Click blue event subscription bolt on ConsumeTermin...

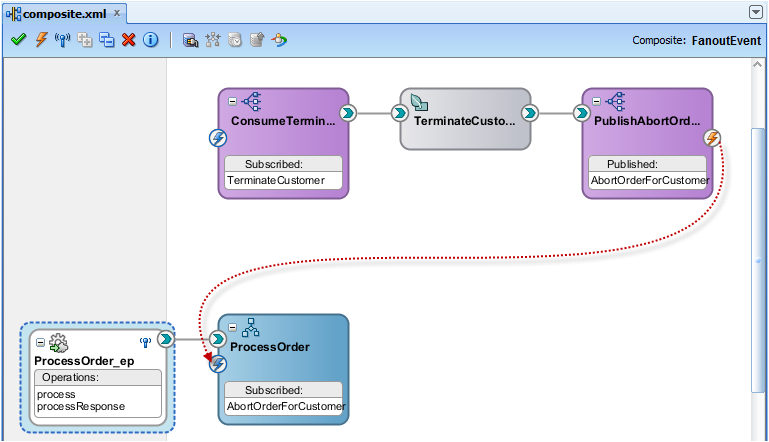click(218, 138)
